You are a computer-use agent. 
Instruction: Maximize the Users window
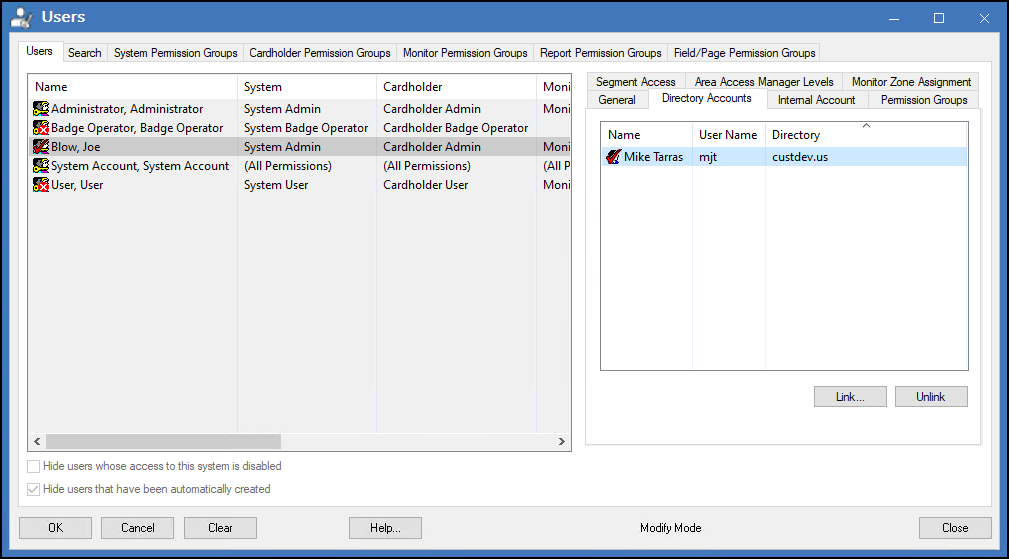pyautogui.click(x=939, y=18)
